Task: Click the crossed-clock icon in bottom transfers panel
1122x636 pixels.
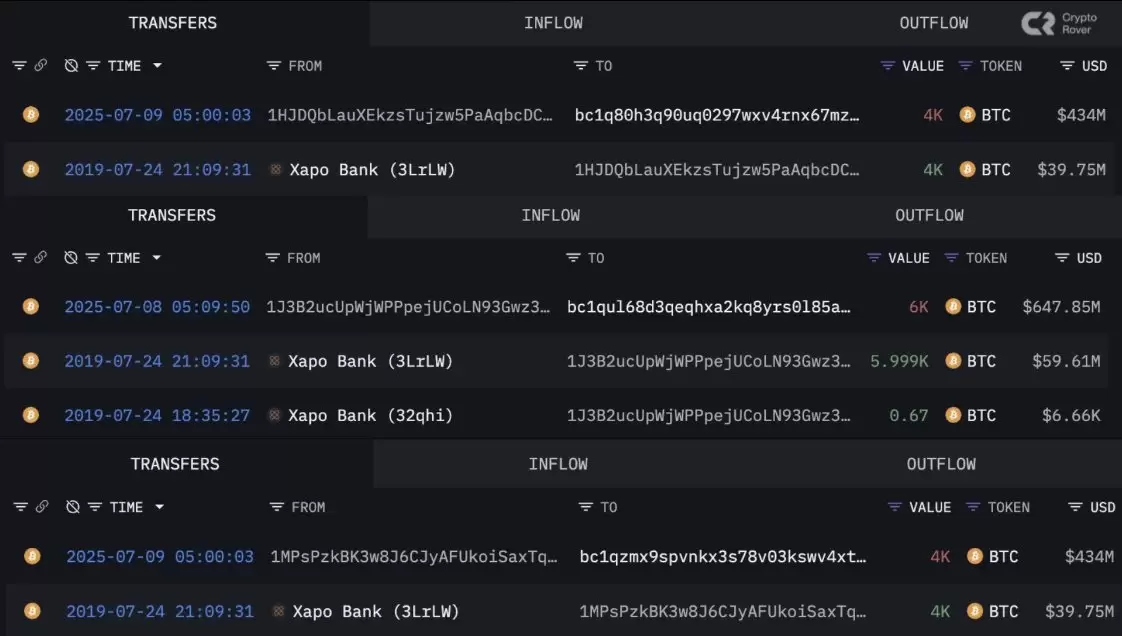Action: (72, 507)
